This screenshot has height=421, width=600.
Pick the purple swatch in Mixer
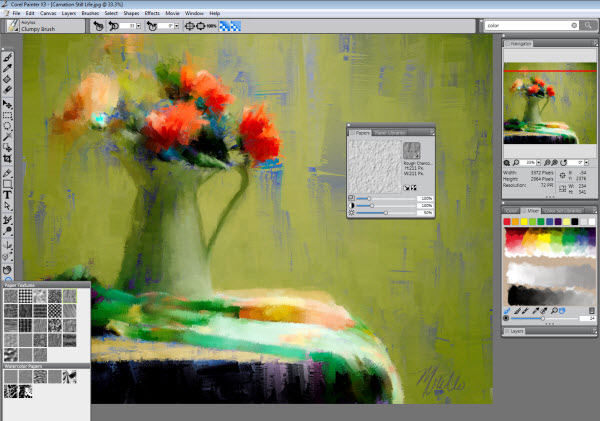(558, 222)
